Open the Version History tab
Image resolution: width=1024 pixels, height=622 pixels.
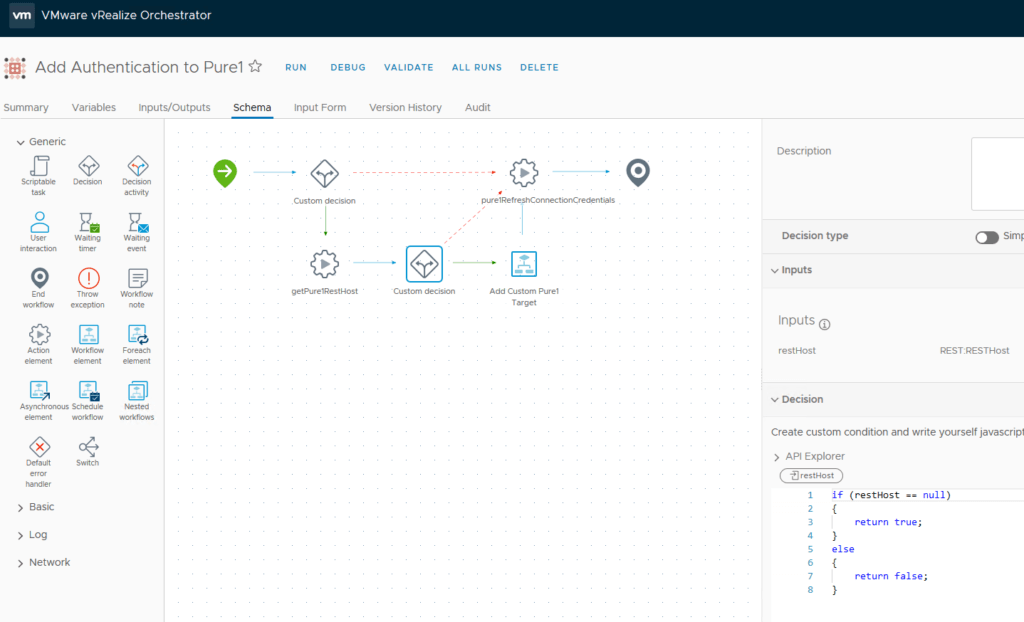tap(406, 107)
